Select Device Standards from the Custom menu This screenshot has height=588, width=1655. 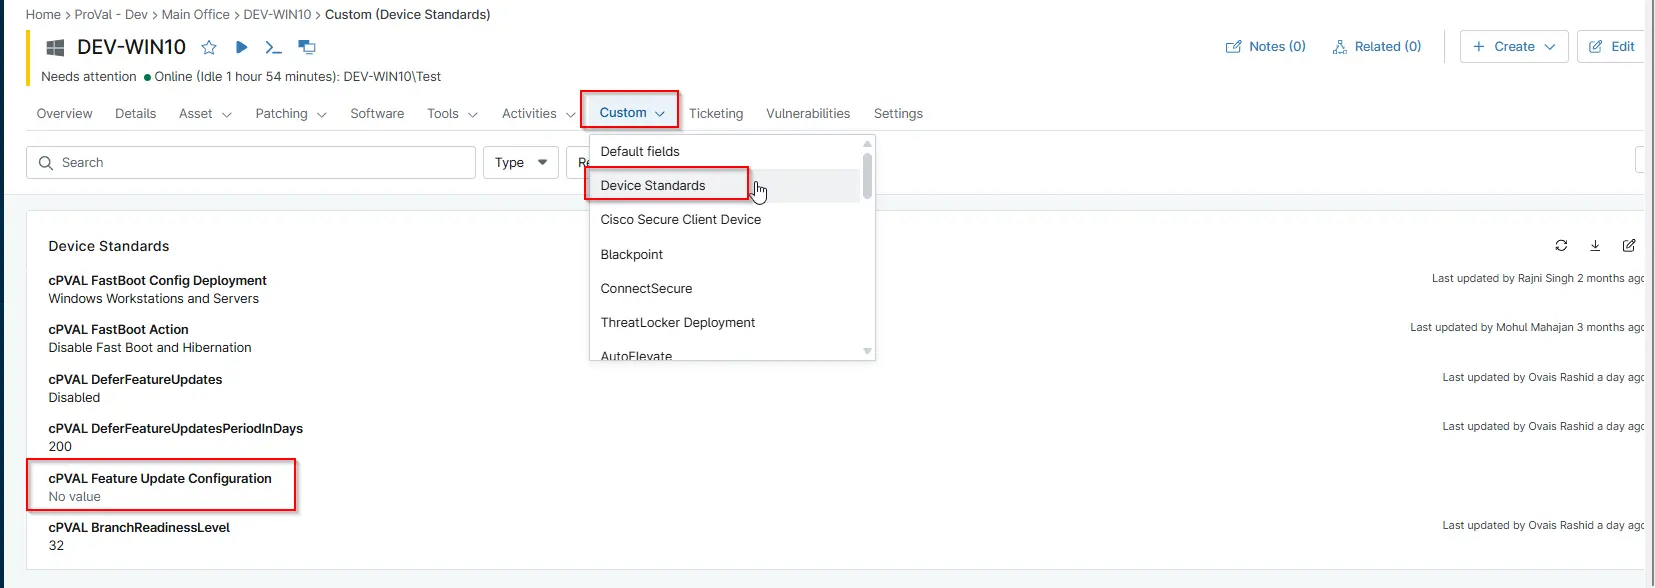(x=653, y=186)
